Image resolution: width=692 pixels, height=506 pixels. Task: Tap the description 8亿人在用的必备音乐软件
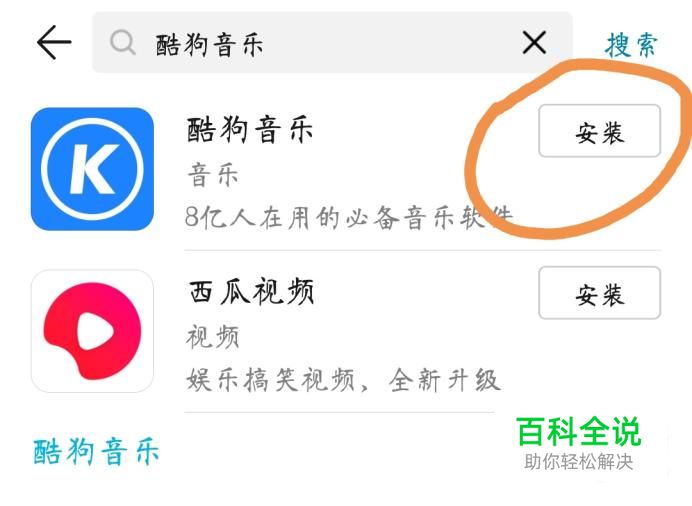coord(349,217)
